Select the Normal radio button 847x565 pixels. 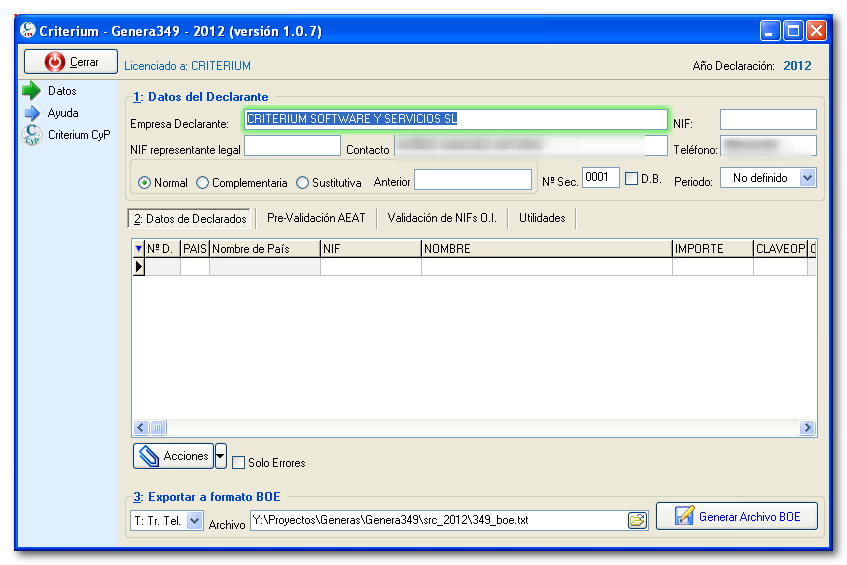(145, 183)
